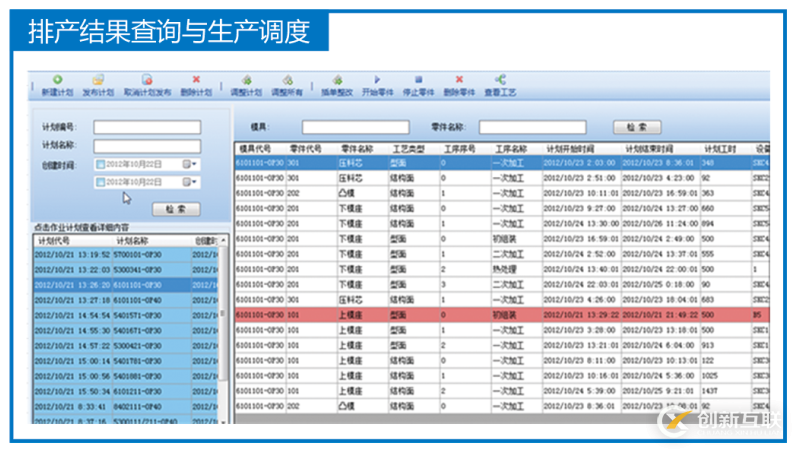Click the 上模座 row with 计划工时 122
This screenshot has width=792, height=450.
click(502, 361)
